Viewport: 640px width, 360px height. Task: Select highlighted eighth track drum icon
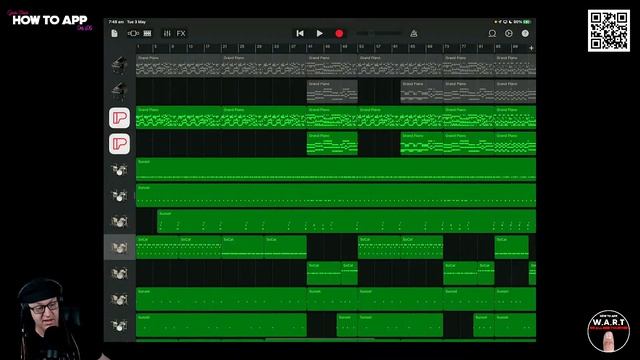click(x=120, y=247)
